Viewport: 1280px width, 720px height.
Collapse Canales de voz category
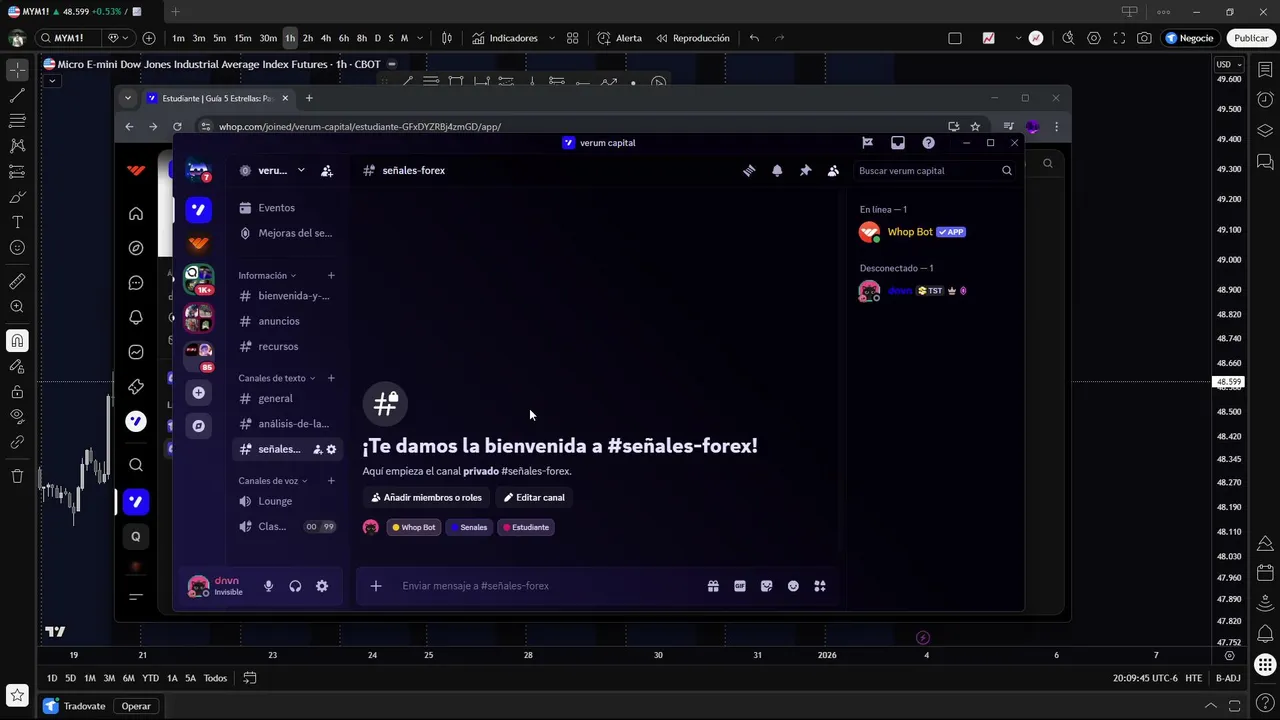[272, 481]
